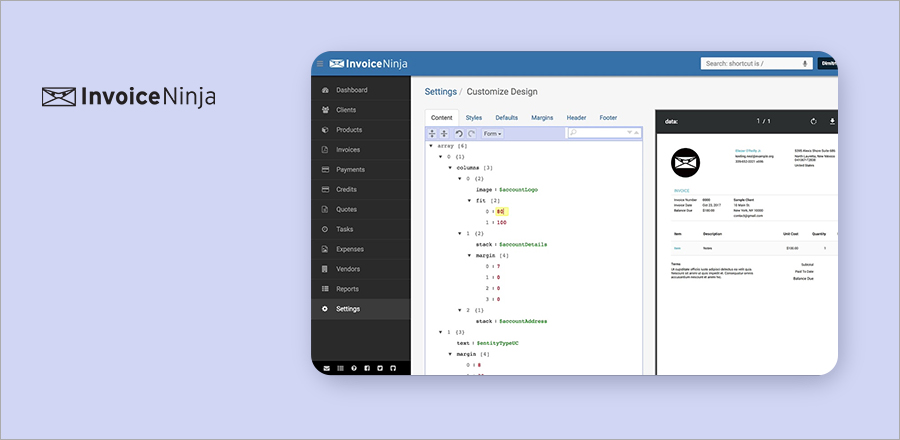
Task: Collapse the fit [2] node
Action: [470, 201]
